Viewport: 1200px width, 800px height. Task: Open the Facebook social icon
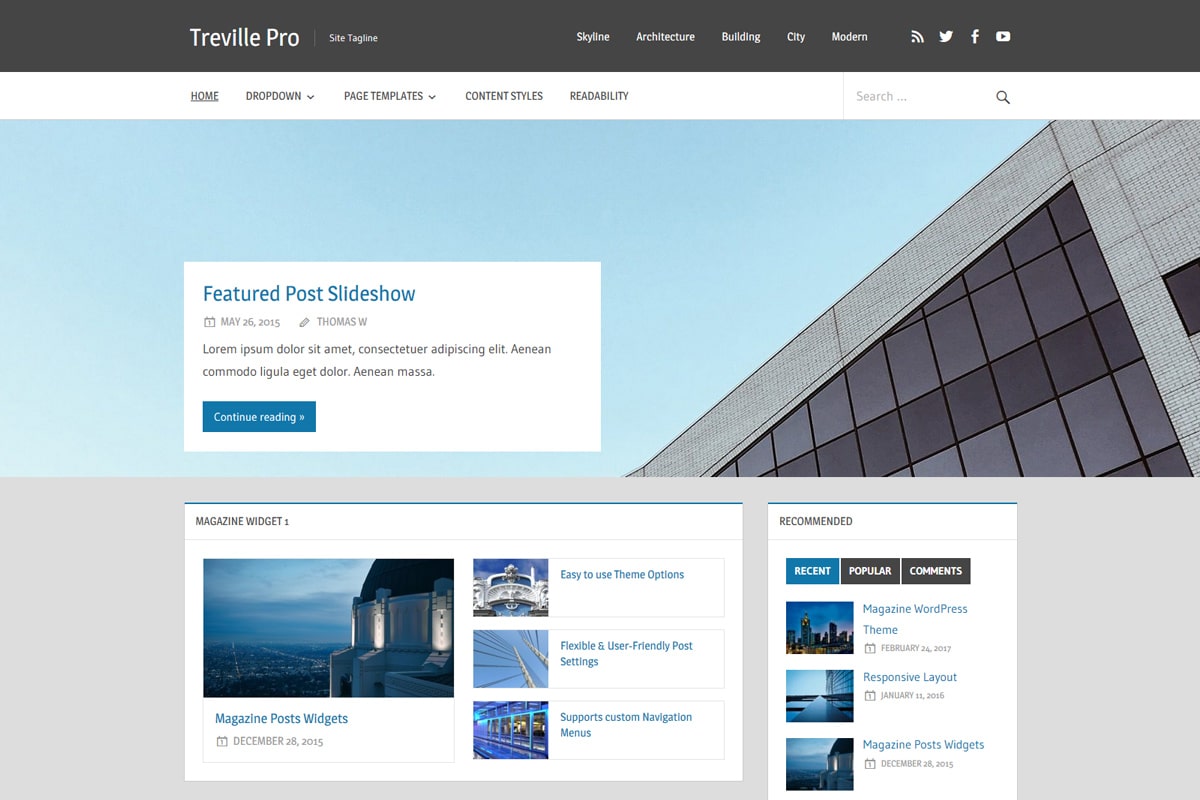[x=975, y=37]
